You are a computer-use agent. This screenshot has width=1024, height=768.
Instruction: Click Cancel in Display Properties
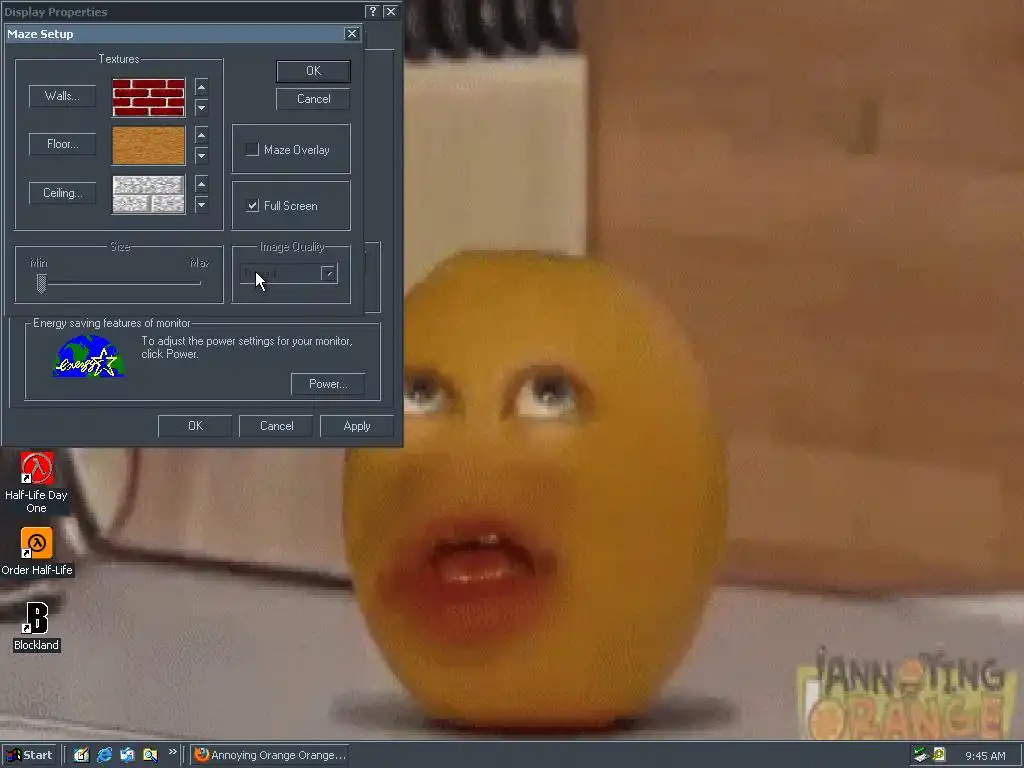276,426
